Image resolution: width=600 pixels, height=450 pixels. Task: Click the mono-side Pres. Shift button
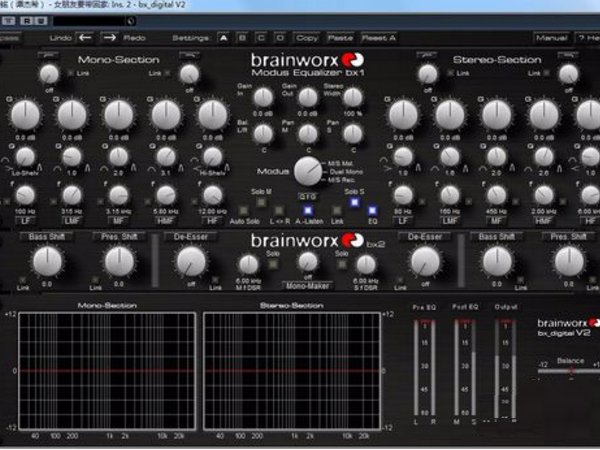coord(119,237)
